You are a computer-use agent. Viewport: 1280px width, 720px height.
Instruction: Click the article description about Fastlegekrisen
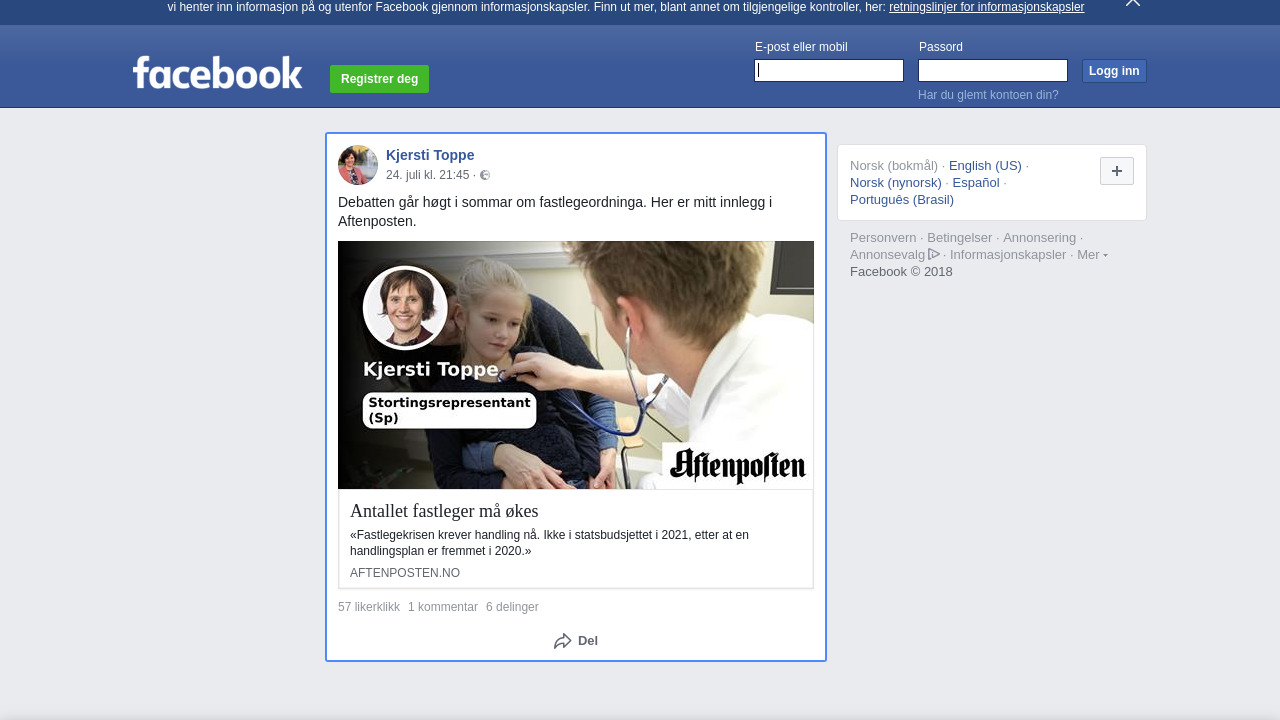point(549,543)
